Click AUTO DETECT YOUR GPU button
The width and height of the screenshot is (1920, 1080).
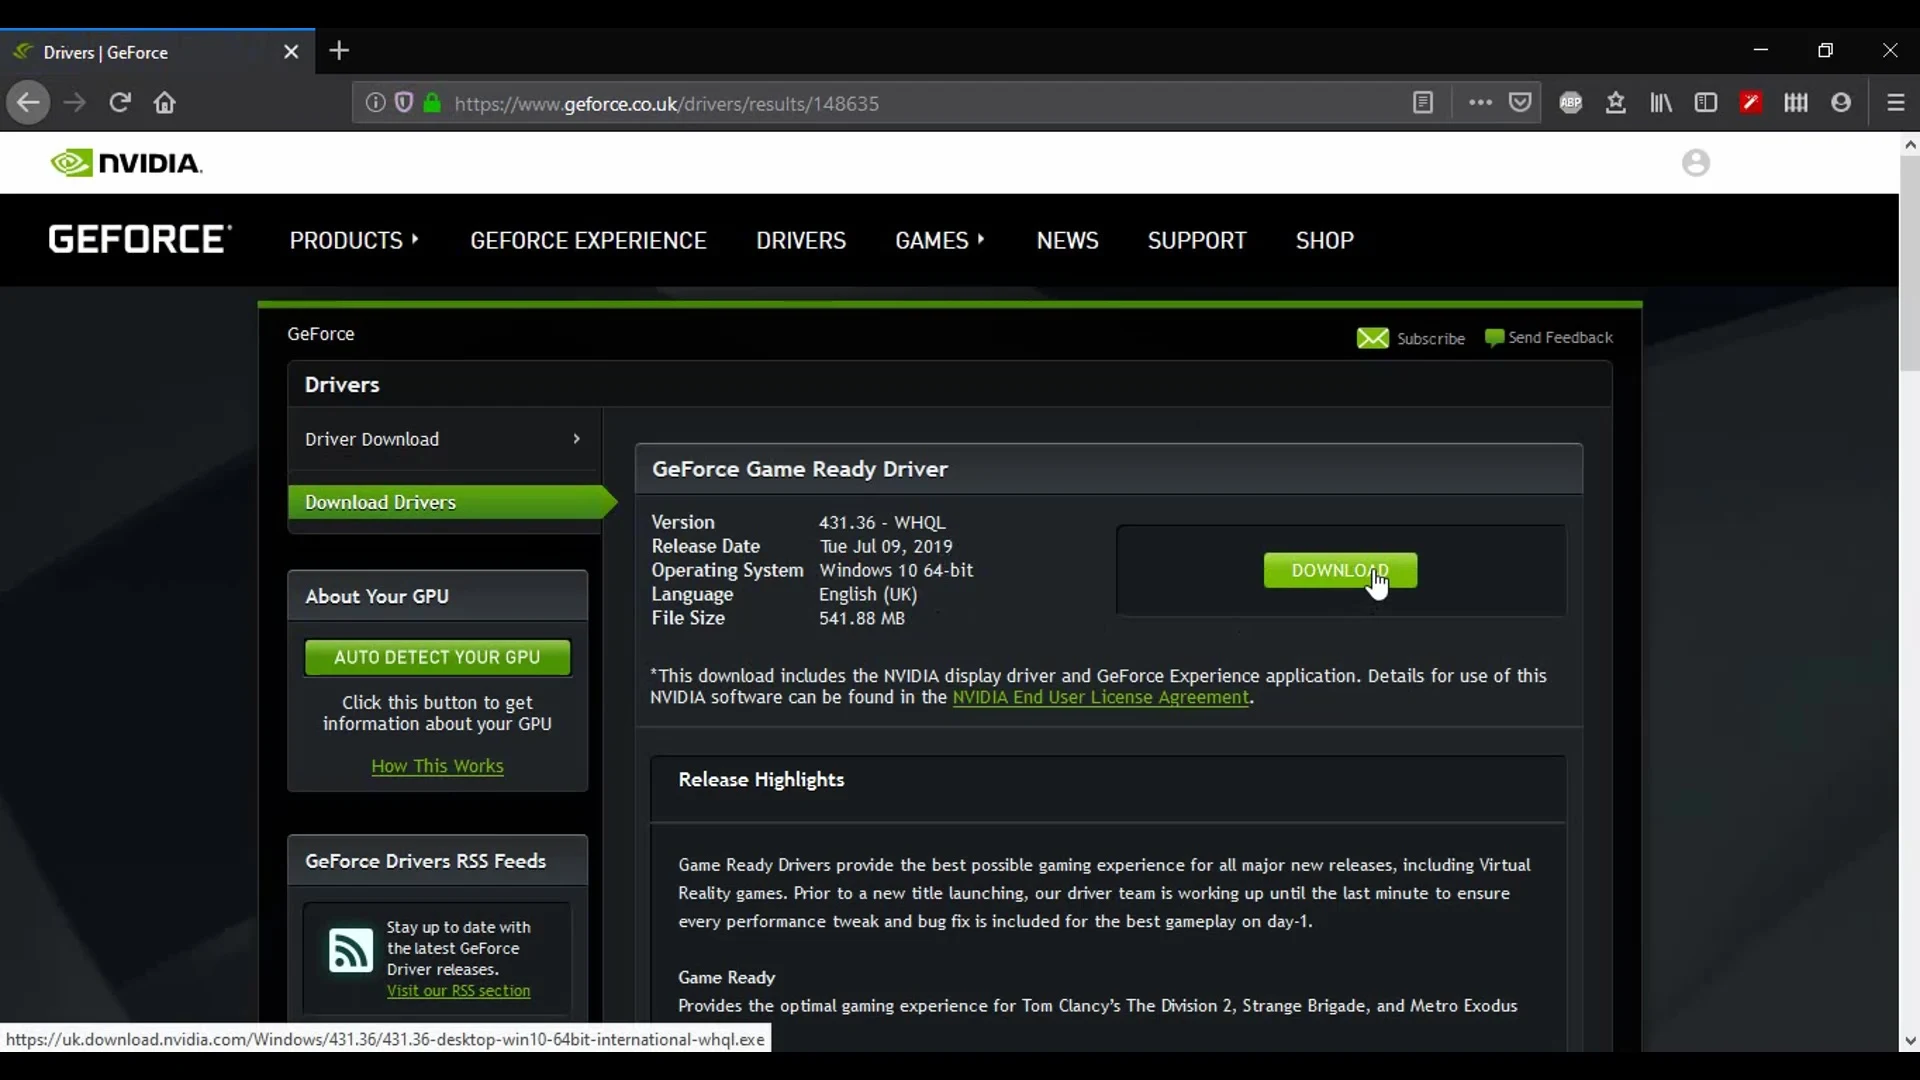pyautogui.click(x=437, y=657)
